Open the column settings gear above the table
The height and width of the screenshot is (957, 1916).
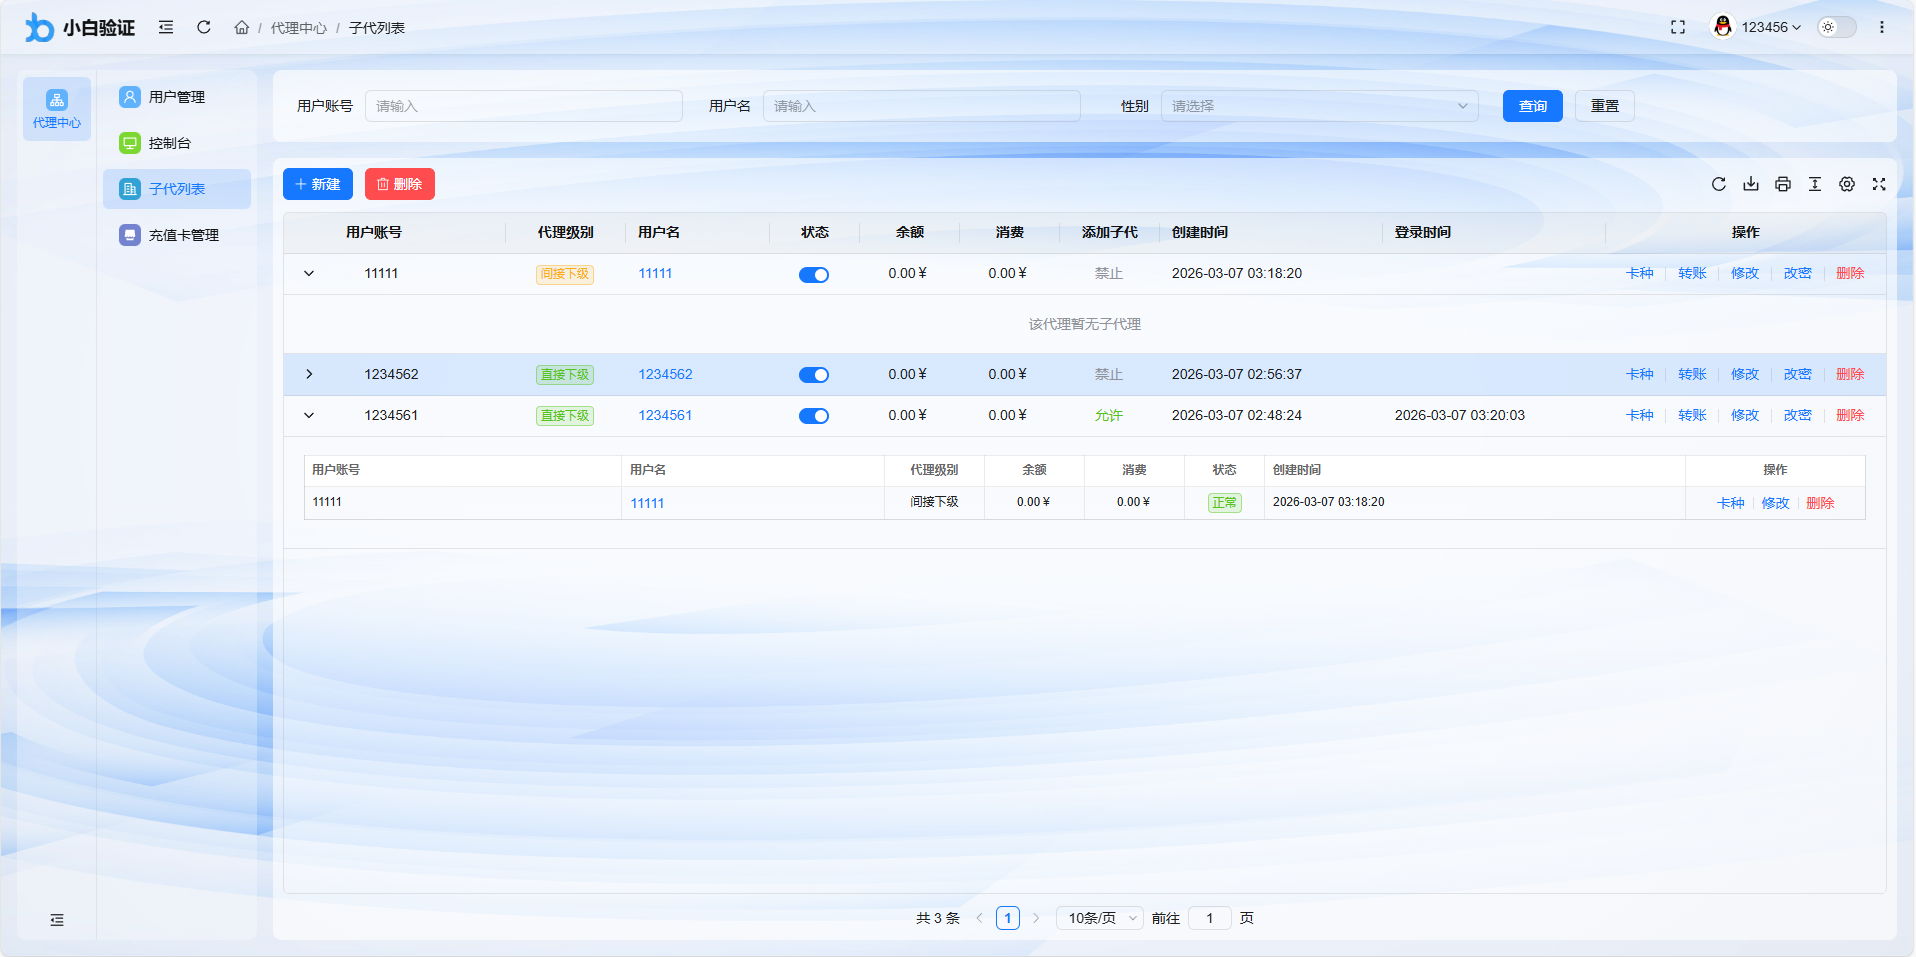[1847, 184]
